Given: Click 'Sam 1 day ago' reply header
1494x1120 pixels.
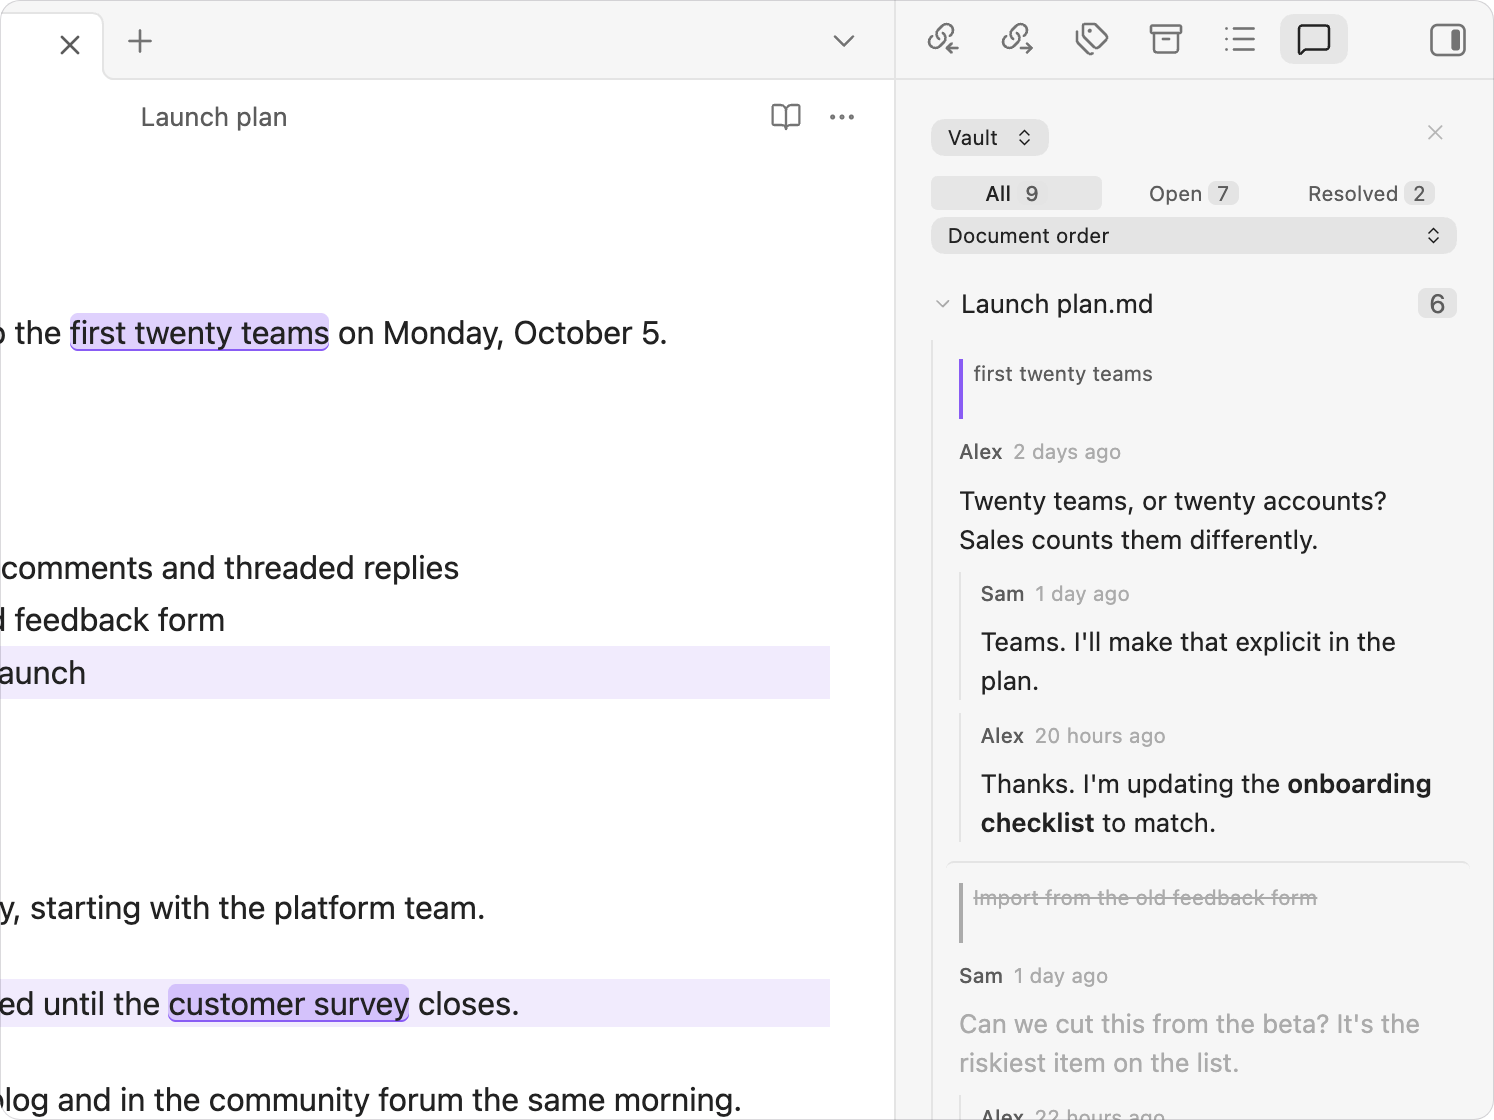Looking at the screenshot, I should (1055, 594).
